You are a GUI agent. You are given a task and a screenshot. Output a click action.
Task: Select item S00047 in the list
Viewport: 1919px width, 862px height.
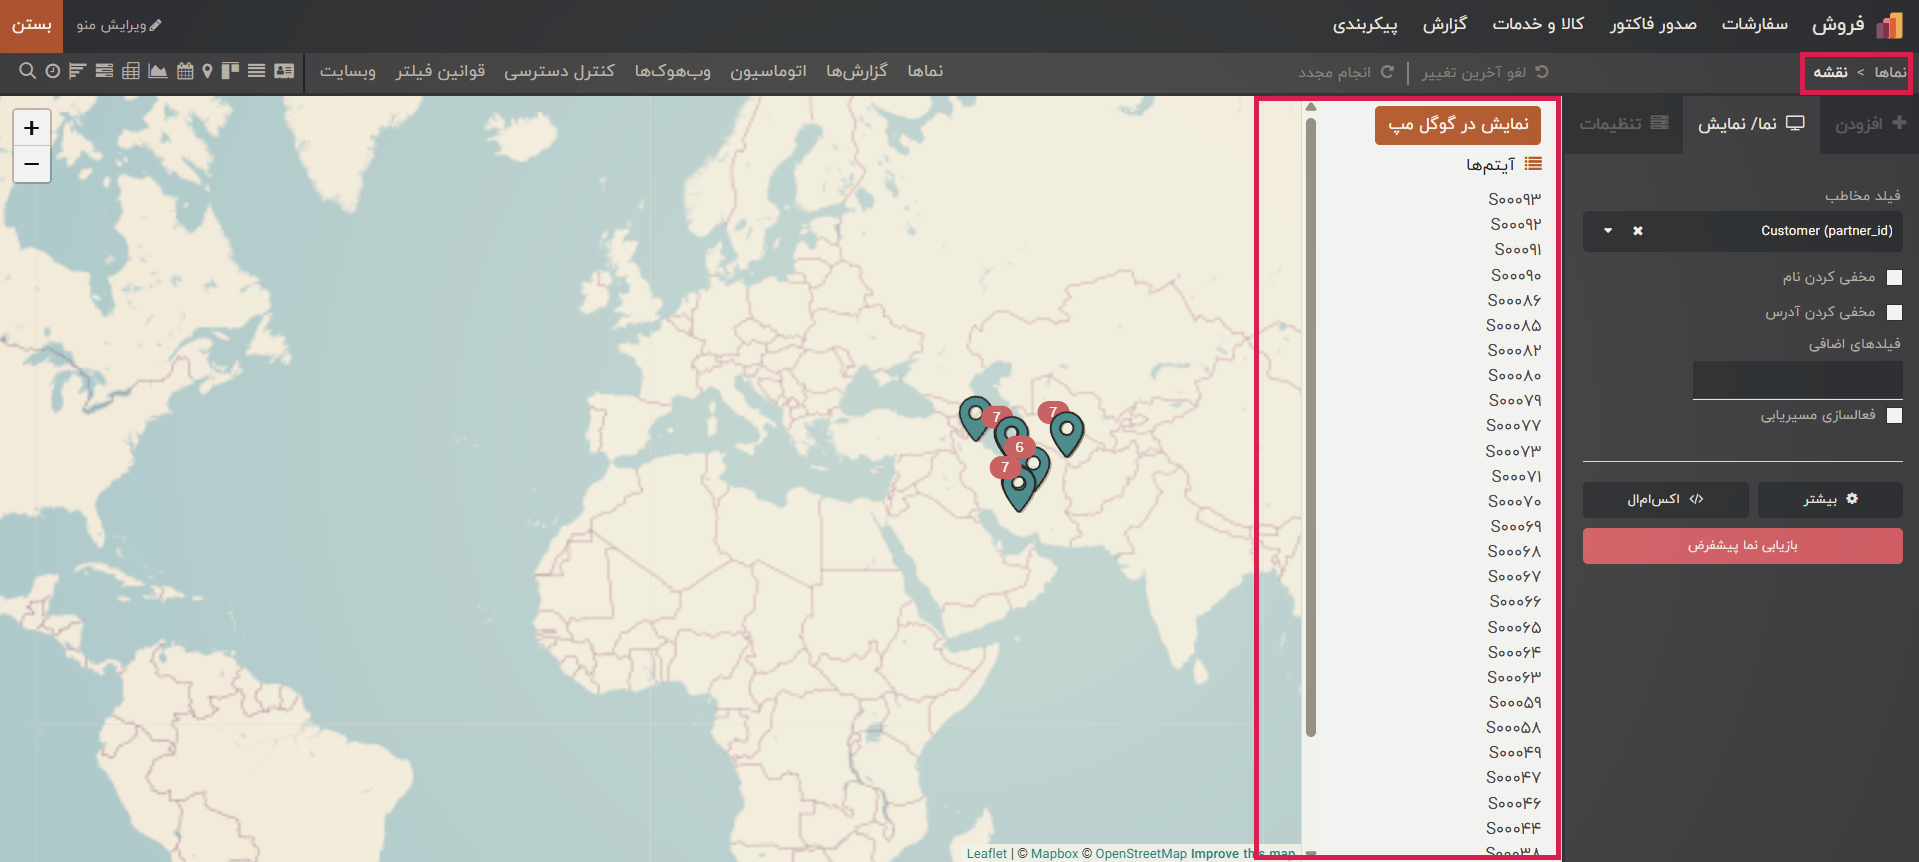point(1514,777)
